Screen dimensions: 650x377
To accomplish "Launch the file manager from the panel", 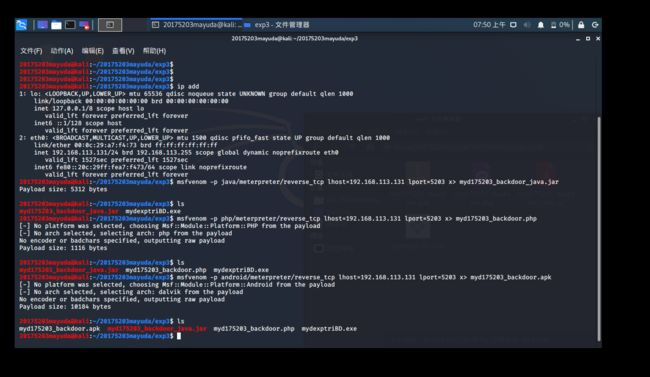I will 56,25.
